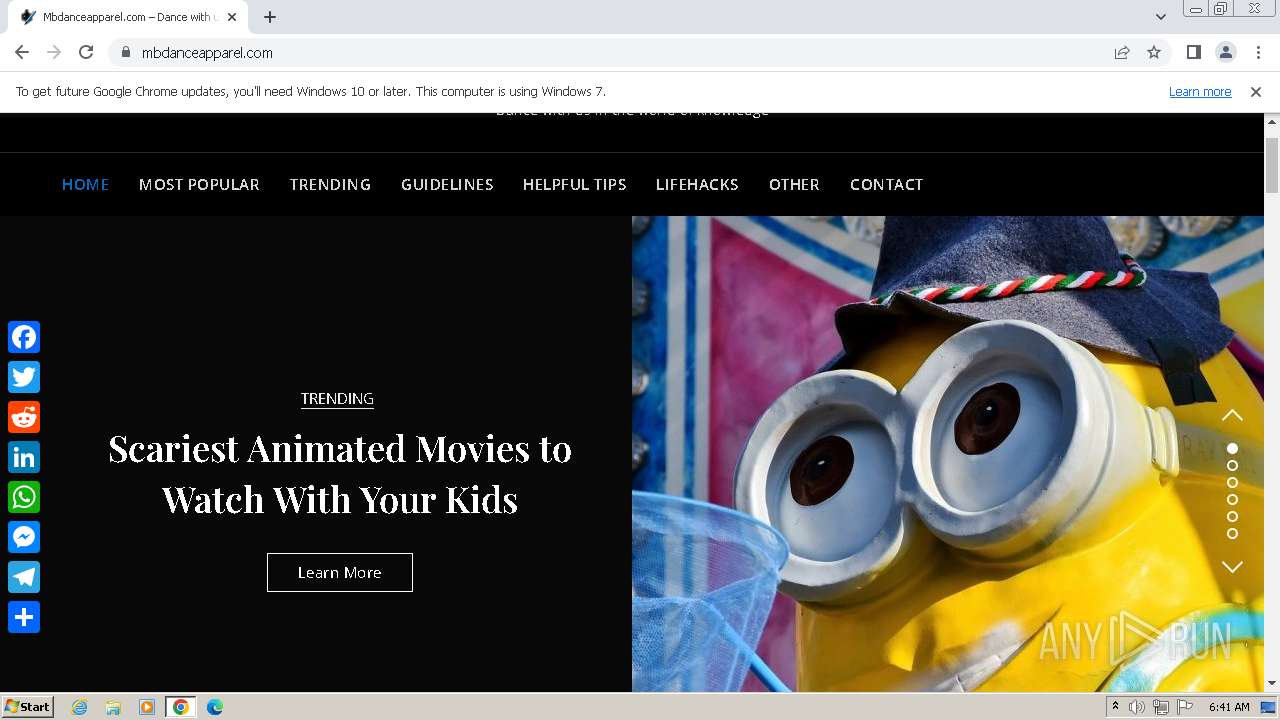Viewport: 1280px width, 720px height.
Task: Open network status tray icon
Action: (x=1161, y=707)
